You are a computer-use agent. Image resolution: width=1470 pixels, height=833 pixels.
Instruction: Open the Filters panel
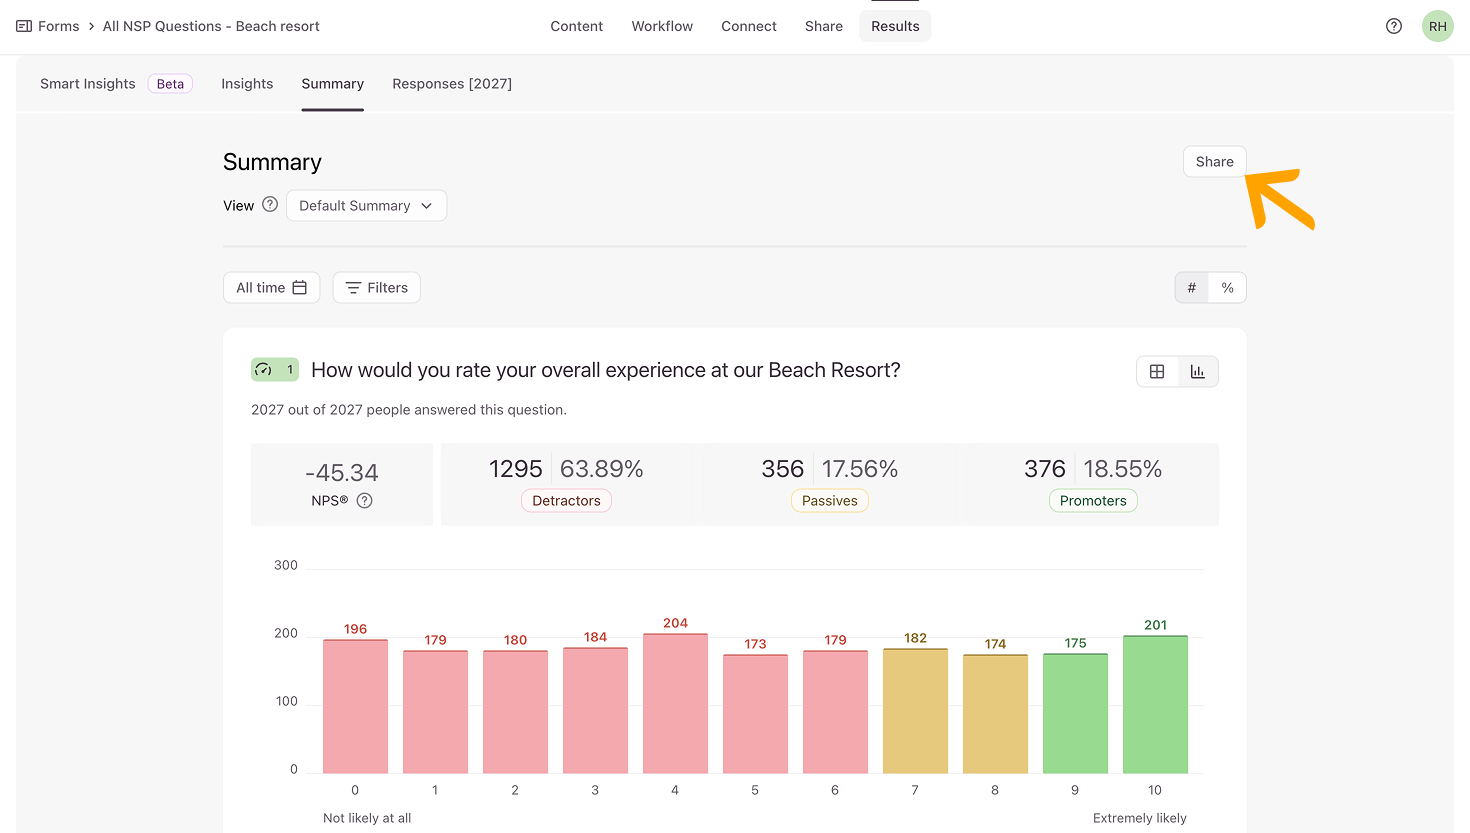click(376, 288)
